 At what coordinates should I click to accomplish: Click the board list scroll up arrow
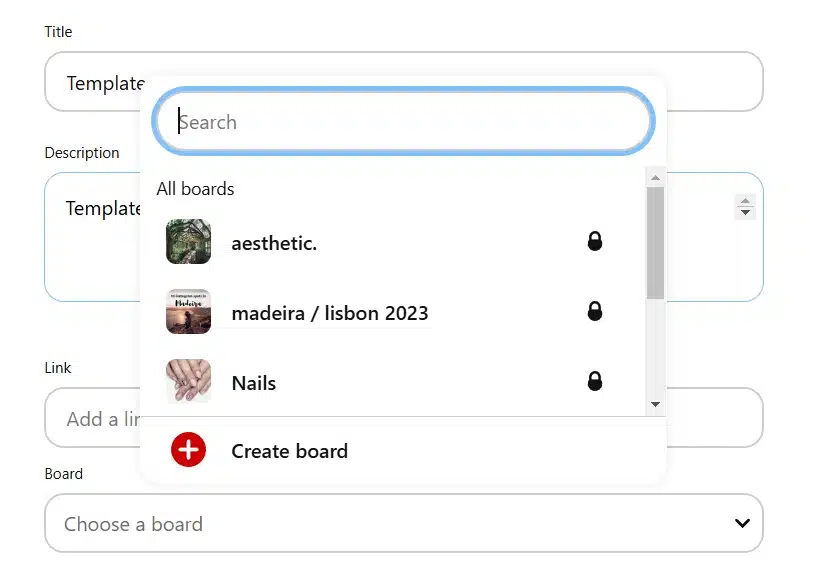(656, 177)
